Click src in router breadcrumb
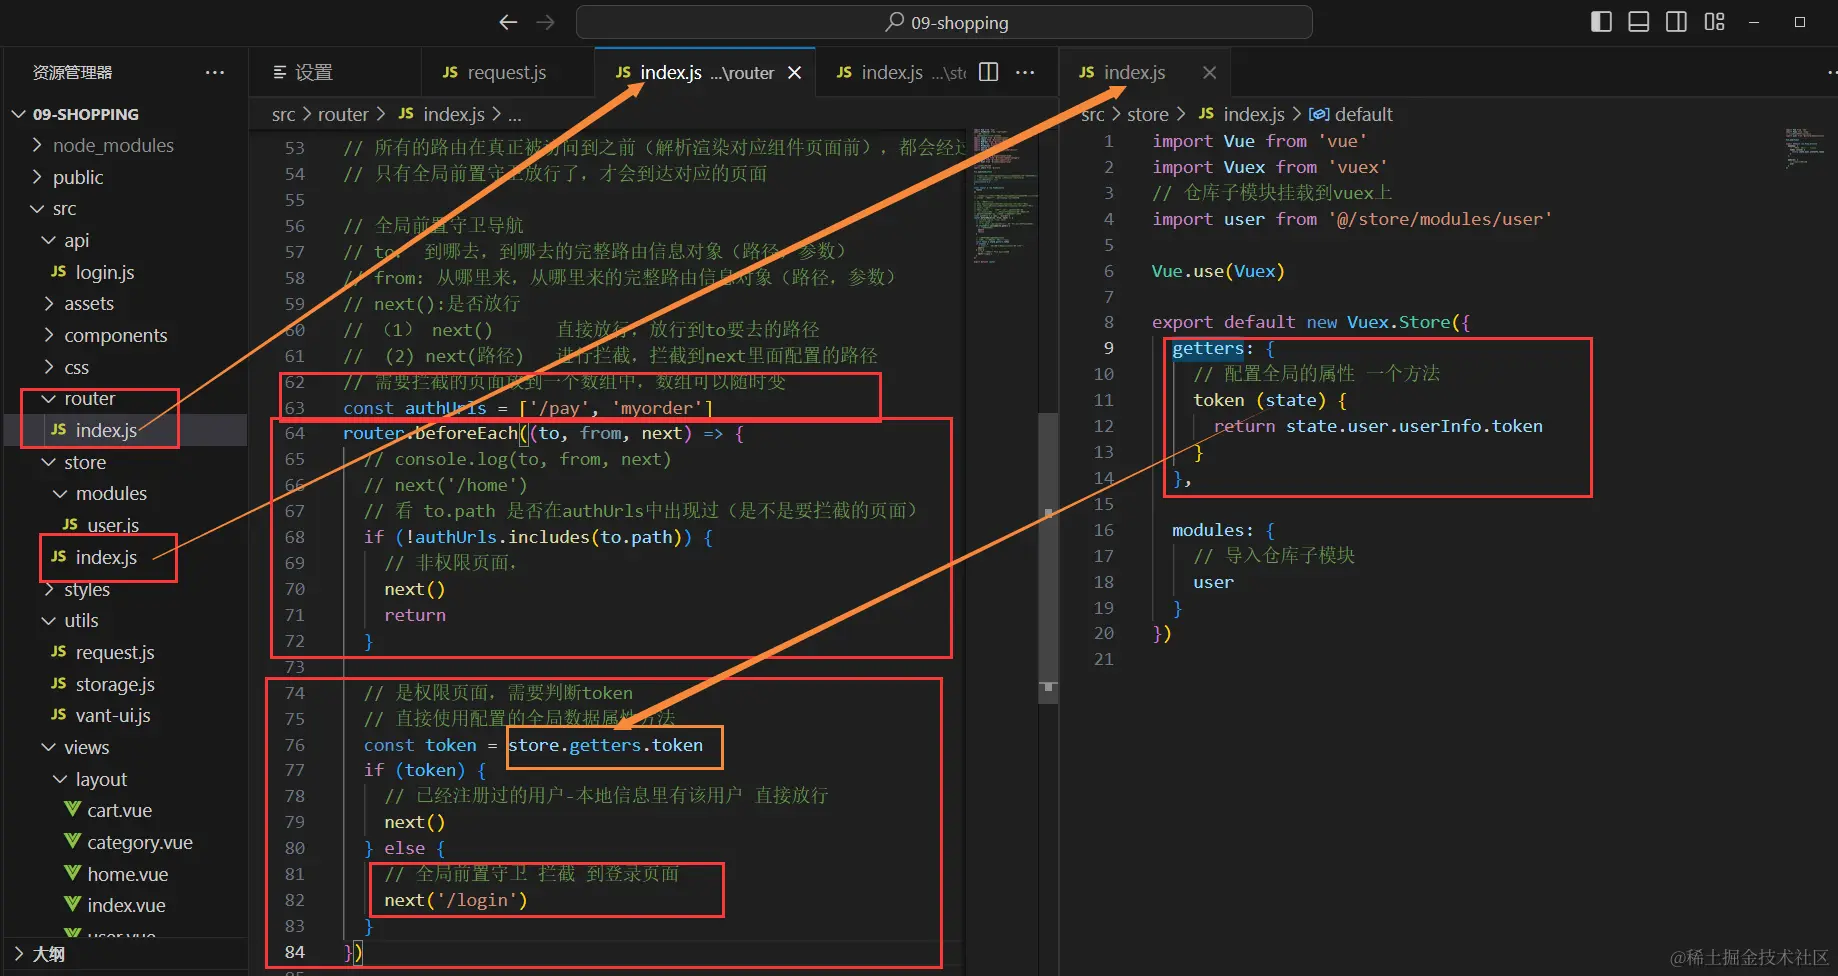This screenshot has width=1838, height=976. [283, 114]
